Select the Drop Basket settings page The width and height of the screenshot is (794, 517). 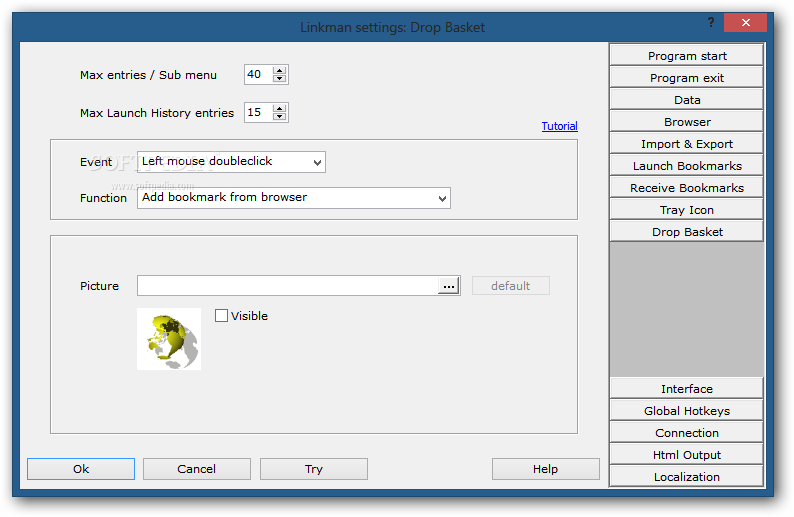click(686, 232)
